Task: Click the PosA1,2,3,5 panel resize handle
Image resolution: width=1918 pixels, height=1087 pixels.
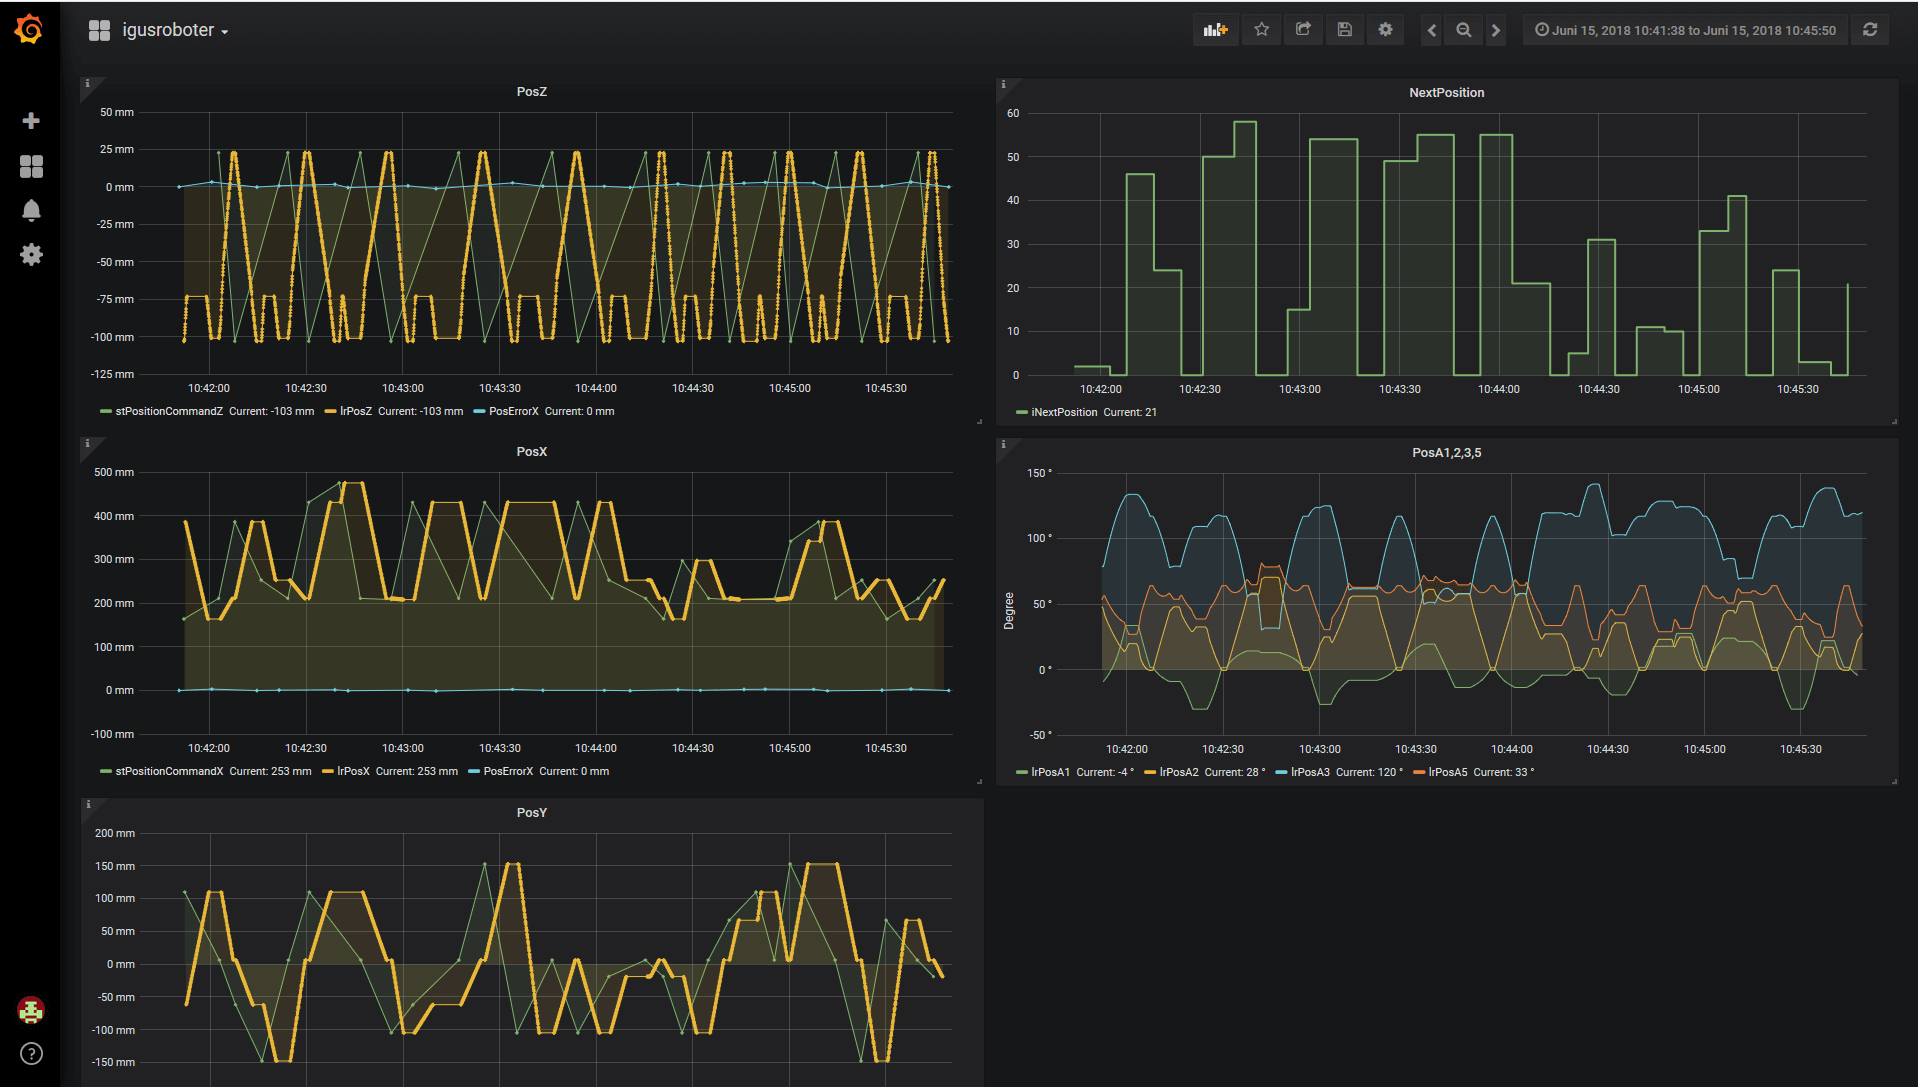Action: (1894, 781)
